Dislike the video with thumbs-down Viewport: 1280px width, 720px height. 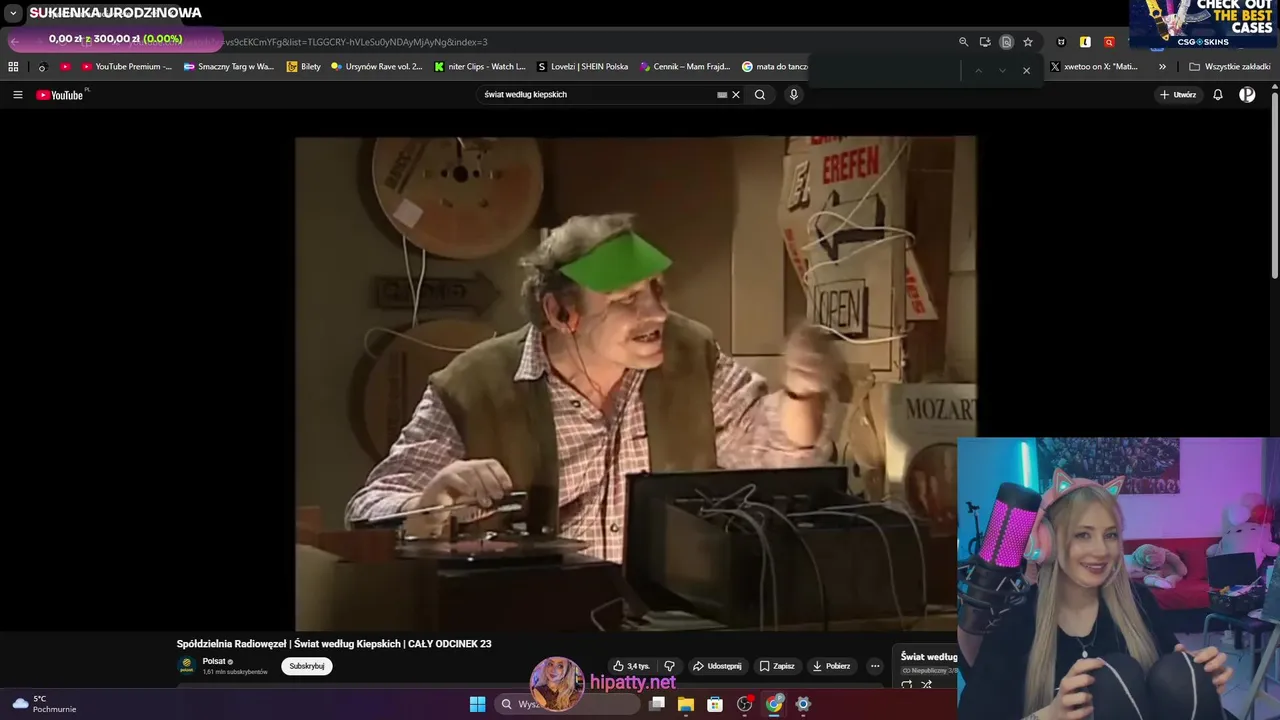(x=670, y=666)
